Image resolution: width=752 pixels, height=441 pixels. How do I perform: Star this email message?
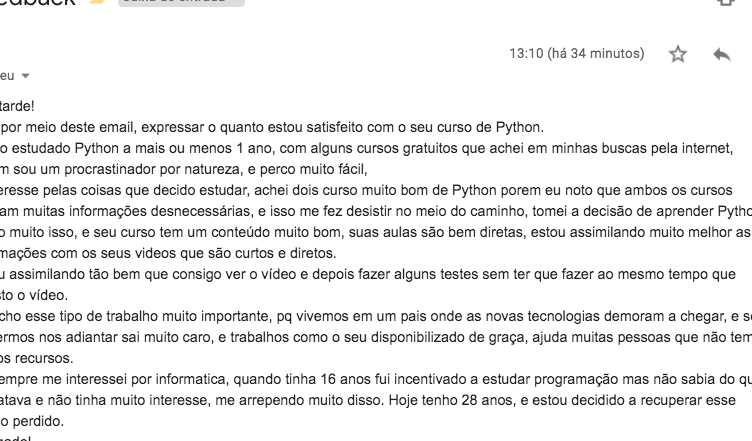point(678,54)
